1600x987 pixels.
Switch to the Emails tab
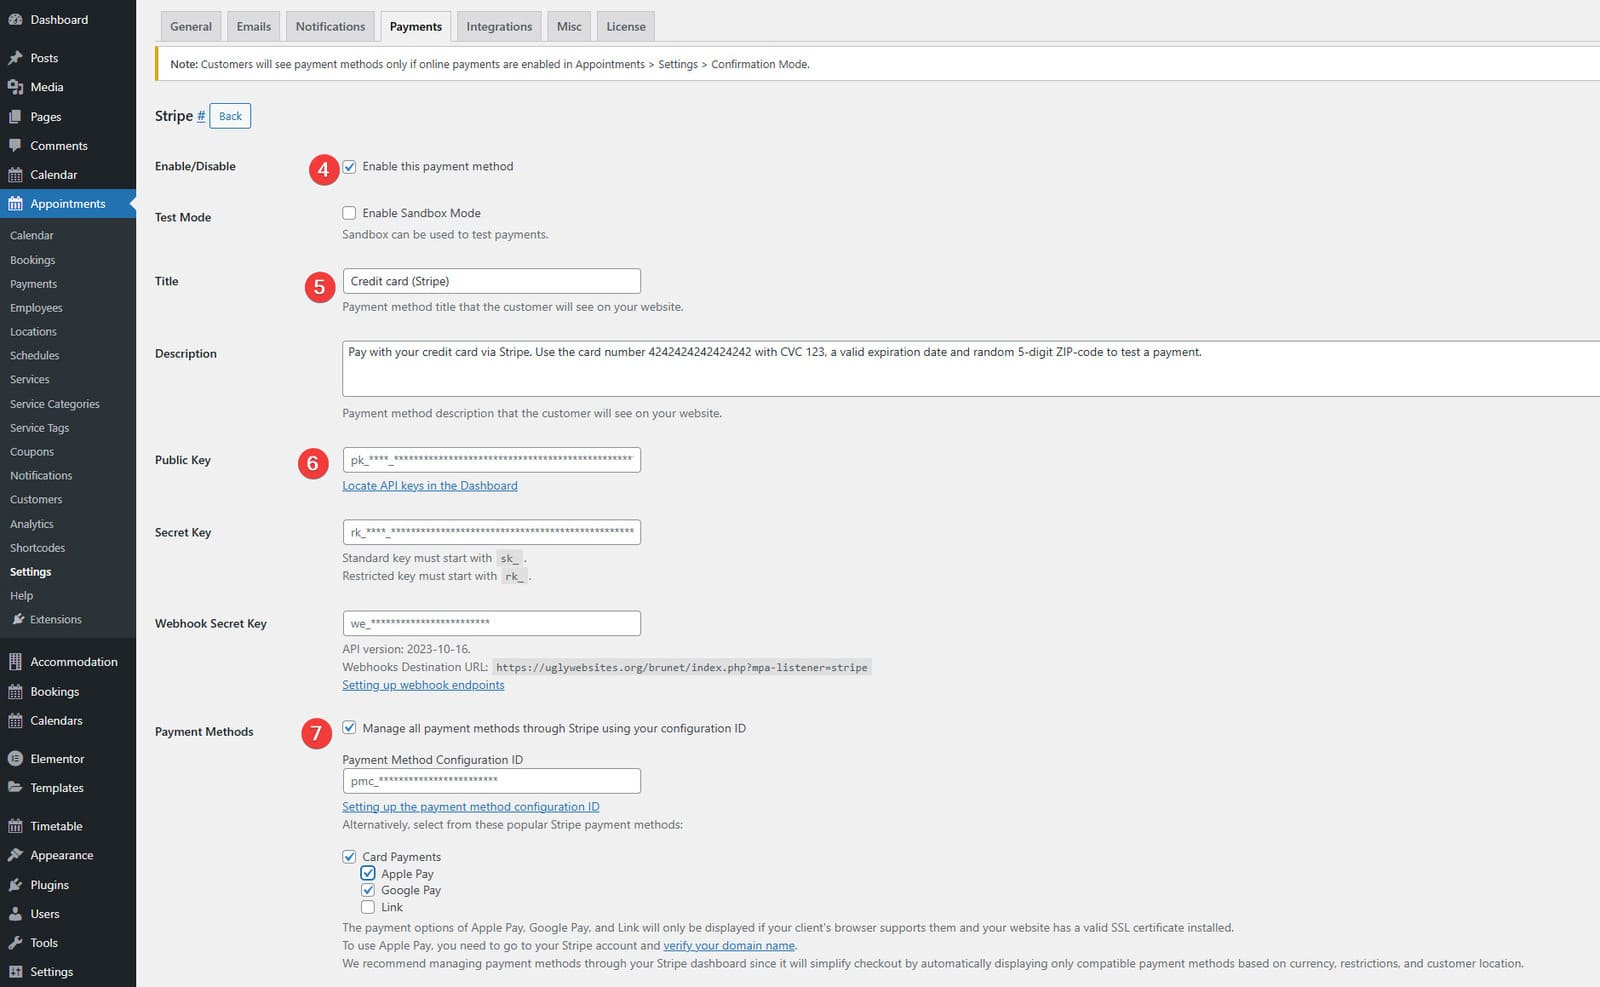253,26
